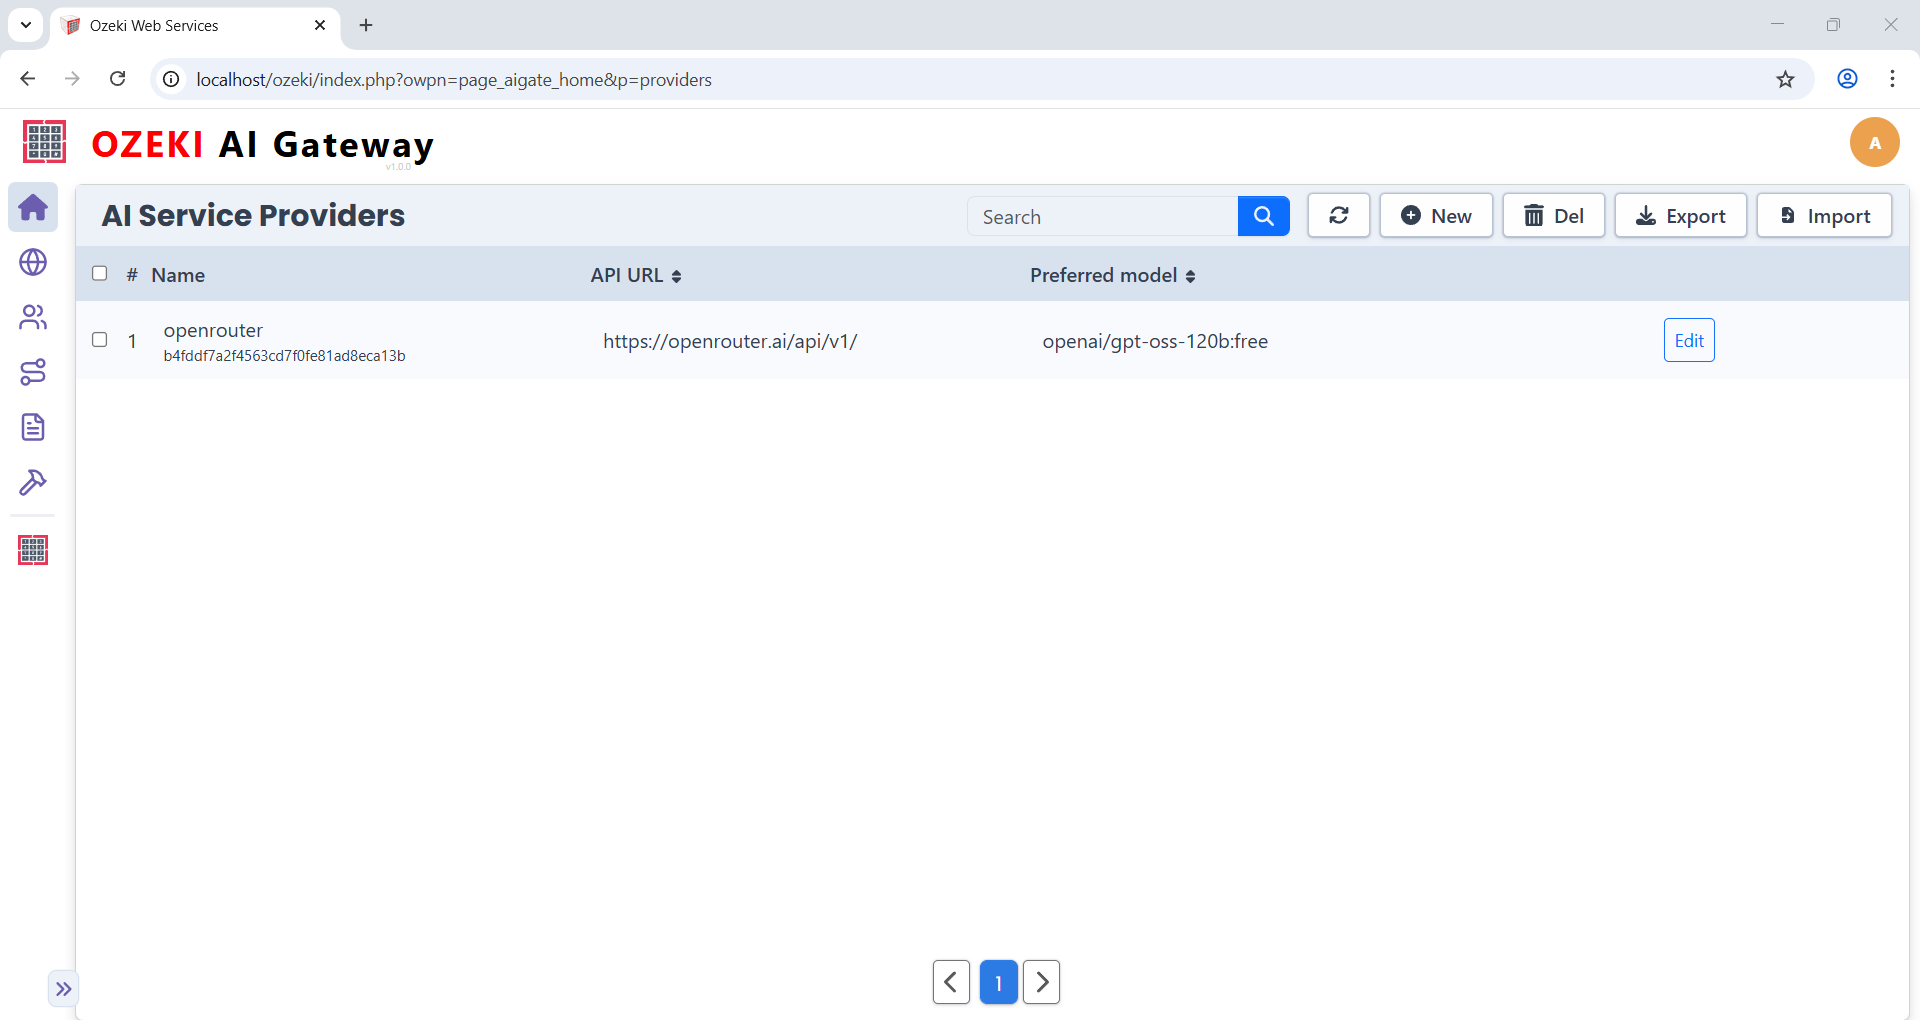Click the Ozeki Web Services browser tab

[x=190, y=25]
